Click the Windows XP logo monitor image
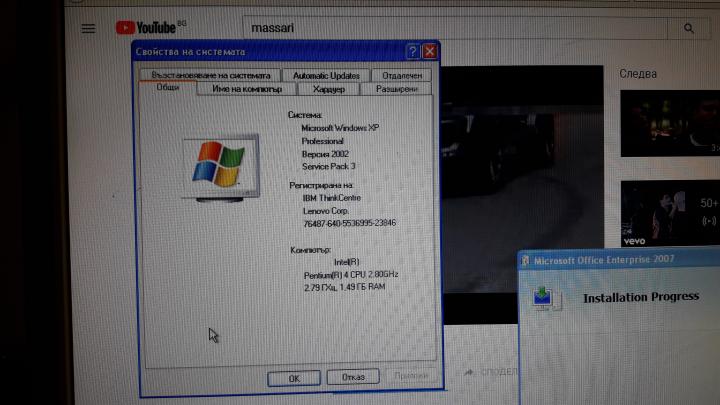Image resolution: width=720 pixels, height=405 pixels. (220, 168)
